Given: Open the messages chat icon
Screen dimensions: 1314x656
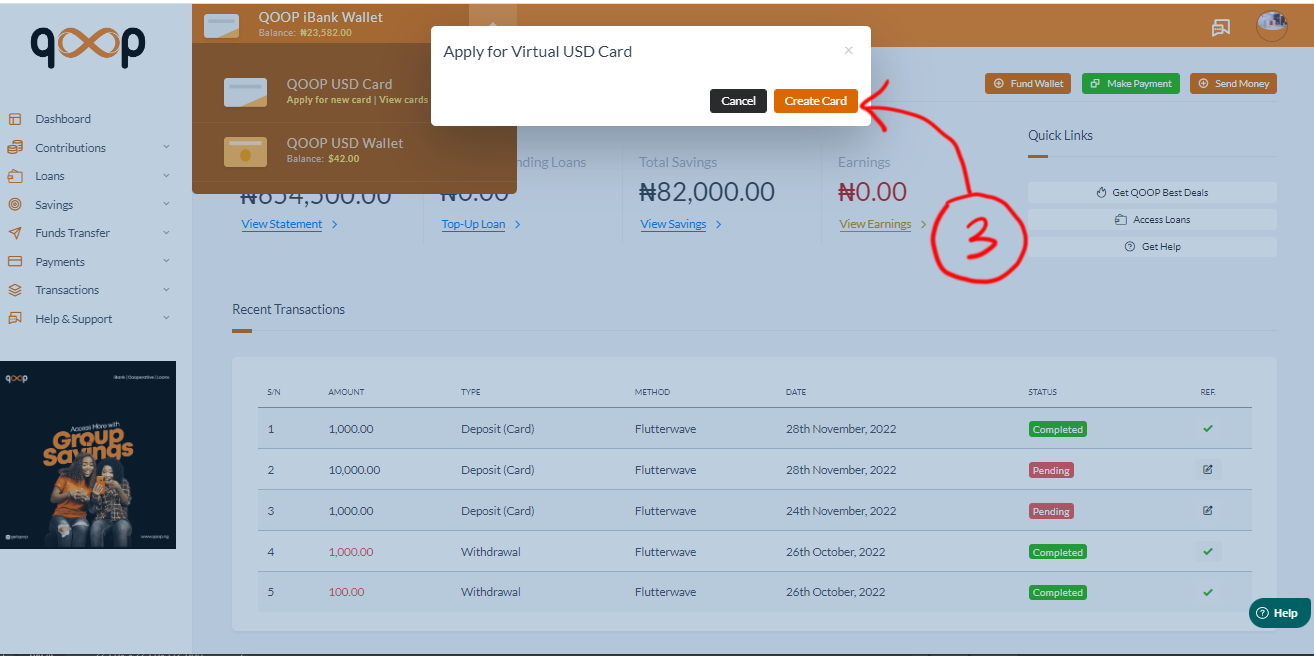Looking at the screenshot, I should coord(1221,27).
